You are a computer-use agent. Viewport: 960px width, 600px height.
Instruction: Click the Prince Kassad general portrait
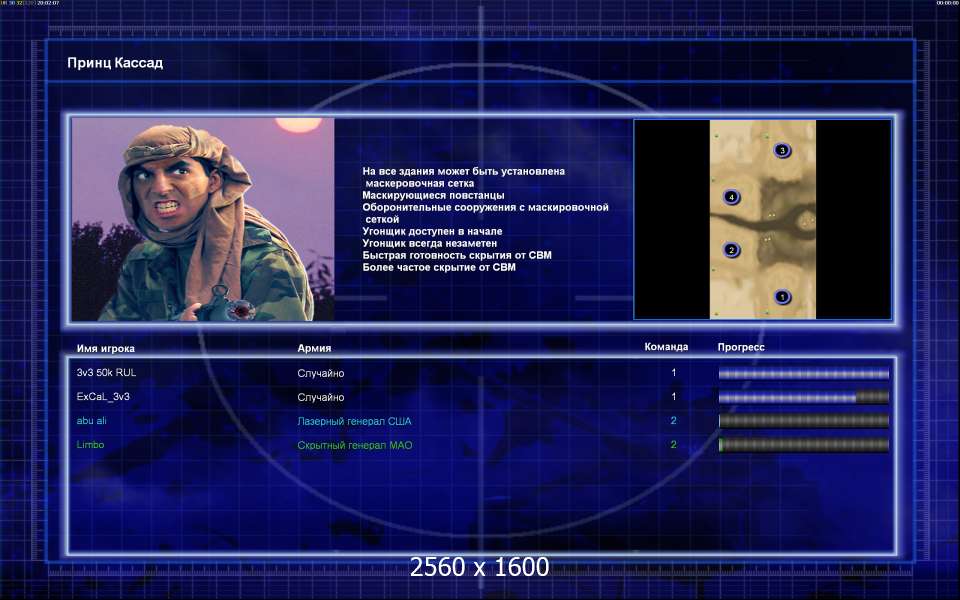203,219
